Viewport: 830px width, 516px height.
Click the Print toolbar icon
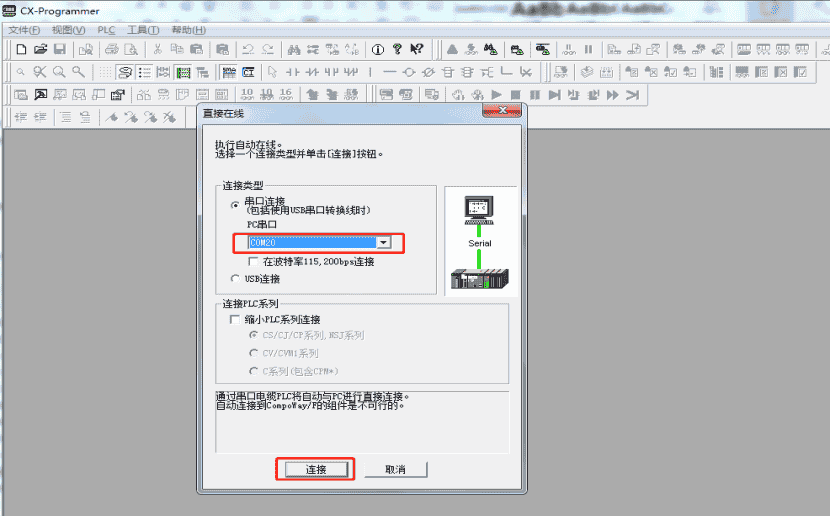[112, 49]
